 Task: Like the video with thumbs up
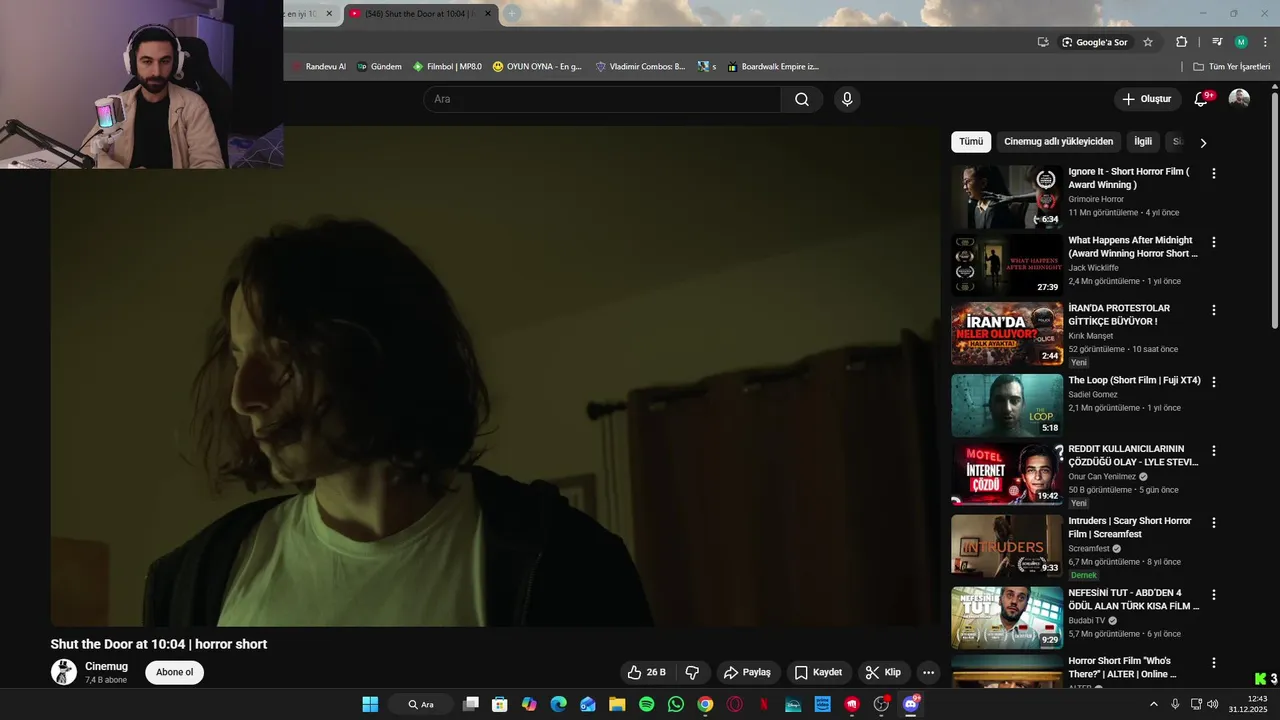tap(647, 672)
